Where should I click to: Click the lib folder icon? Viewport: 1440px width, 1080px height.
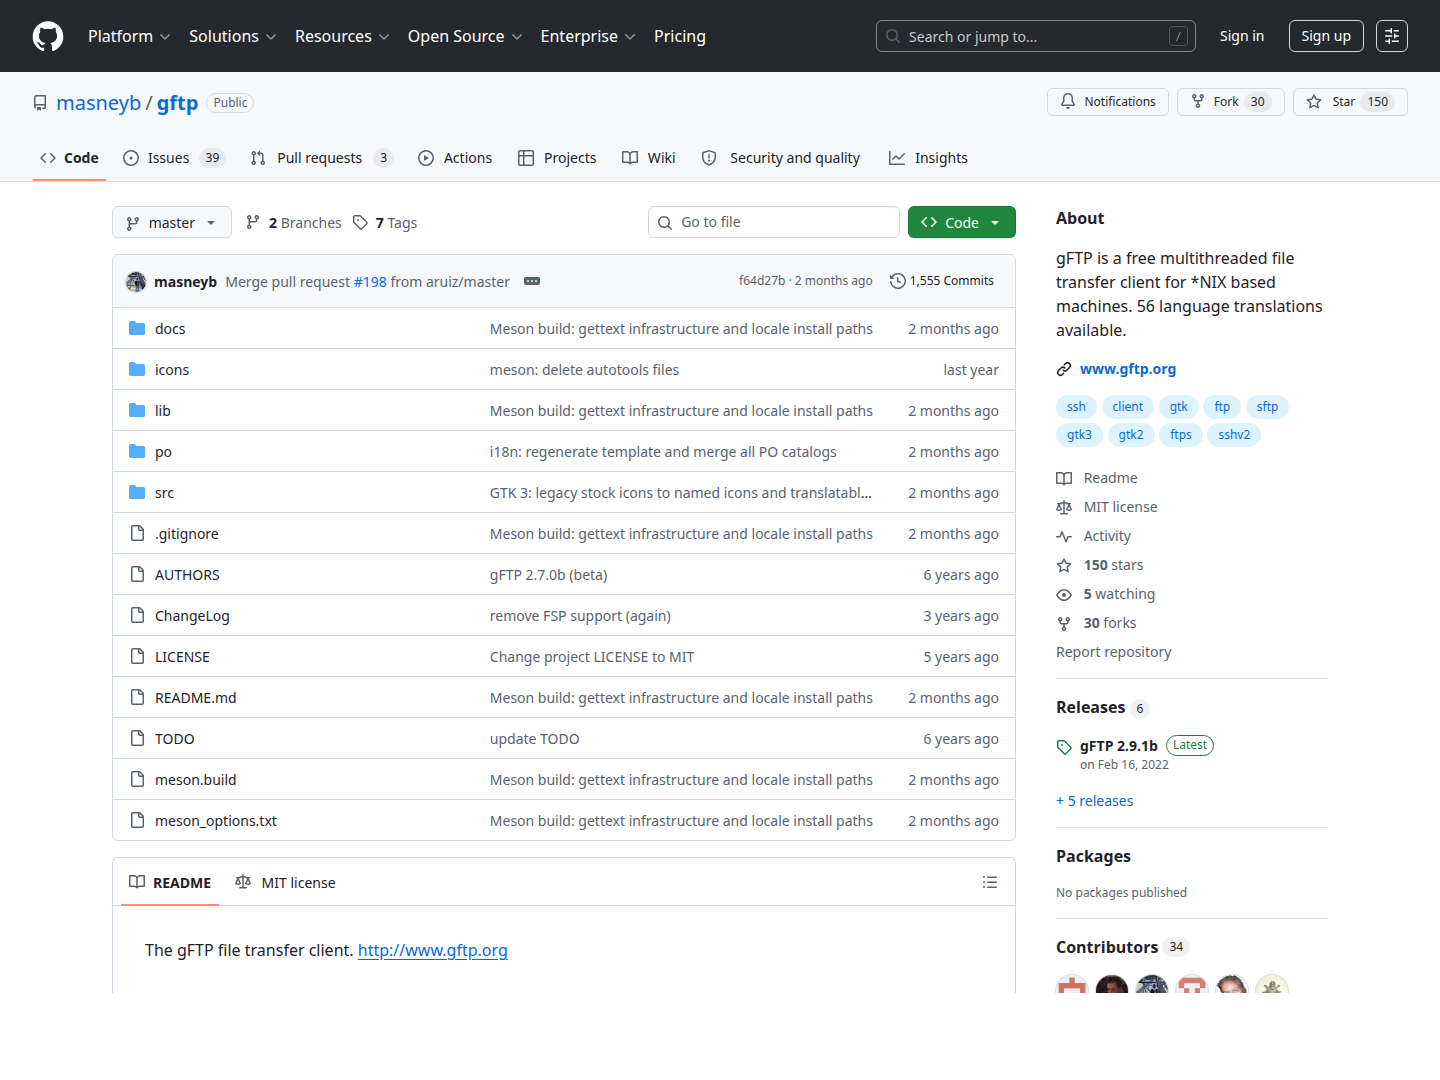point(137,411)
